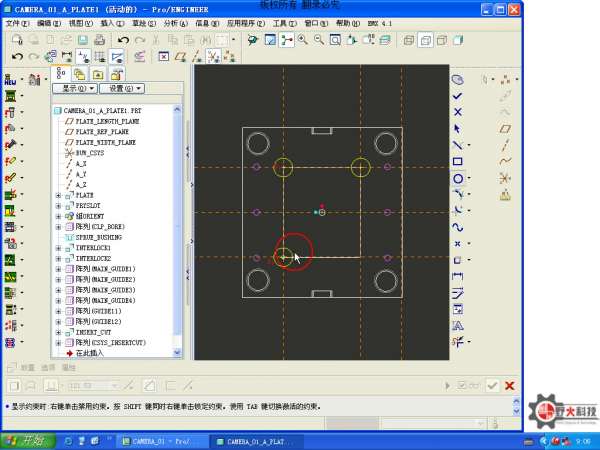Select the Dimension tool in sketcher toolbar
Screen dimensions: 600x450
click(x=457, y=276)
